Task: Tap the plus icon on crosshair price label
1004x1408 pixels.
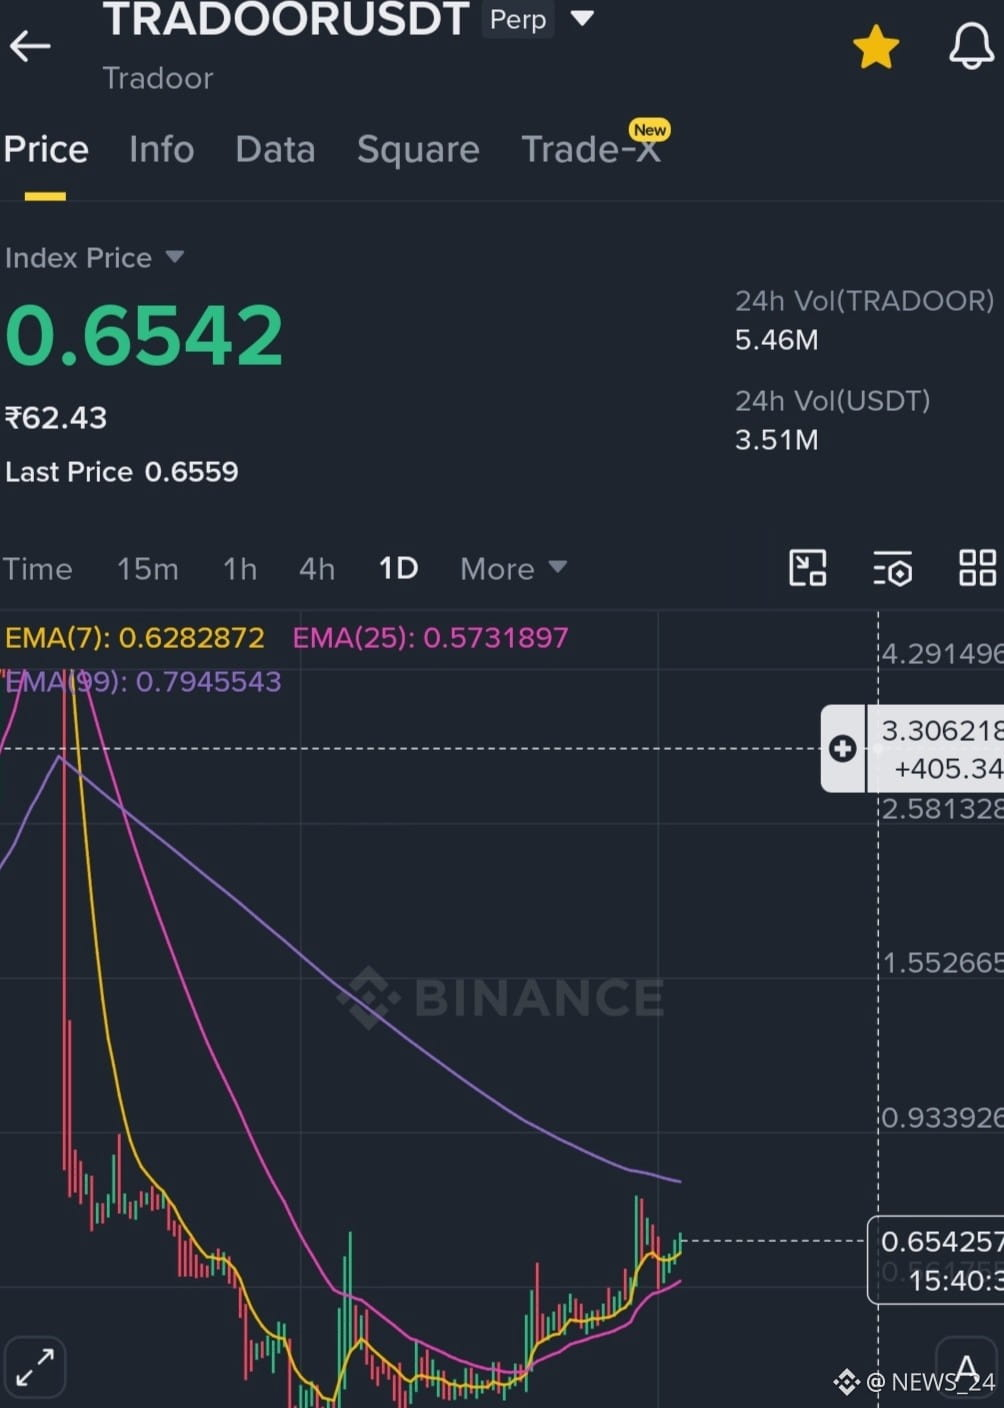Action: [843, 748]
